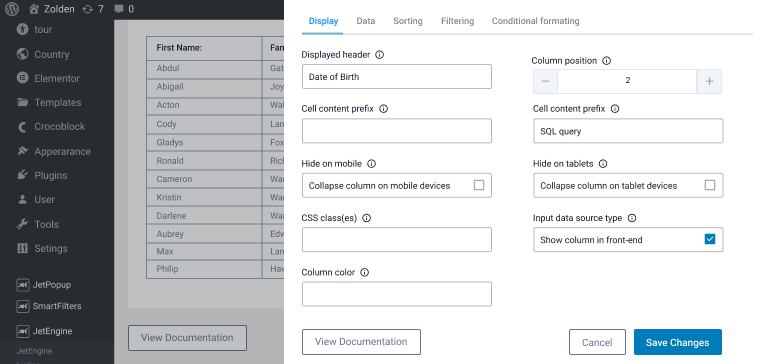Click the Cameron table cell

pos(204,179)
